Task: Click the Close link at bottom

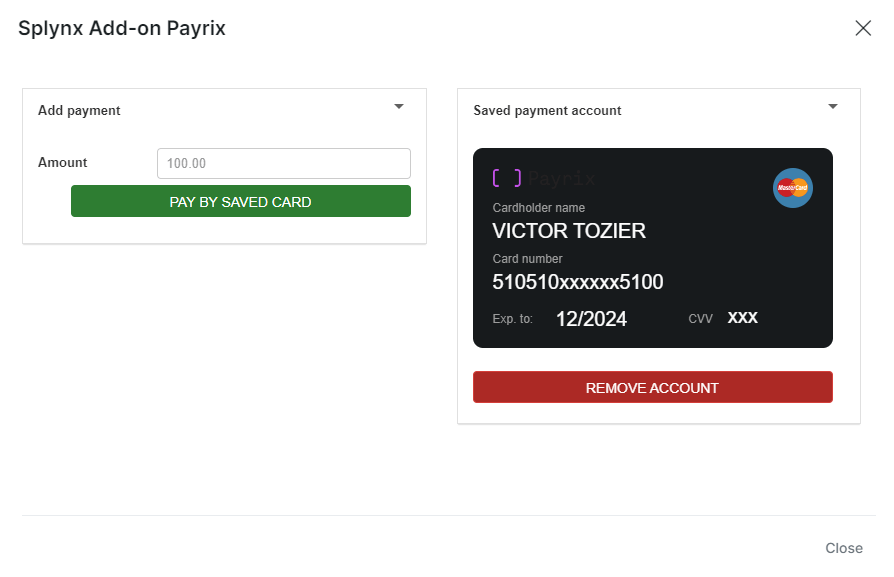Action: pyautogui.click(x=844, y=548)
